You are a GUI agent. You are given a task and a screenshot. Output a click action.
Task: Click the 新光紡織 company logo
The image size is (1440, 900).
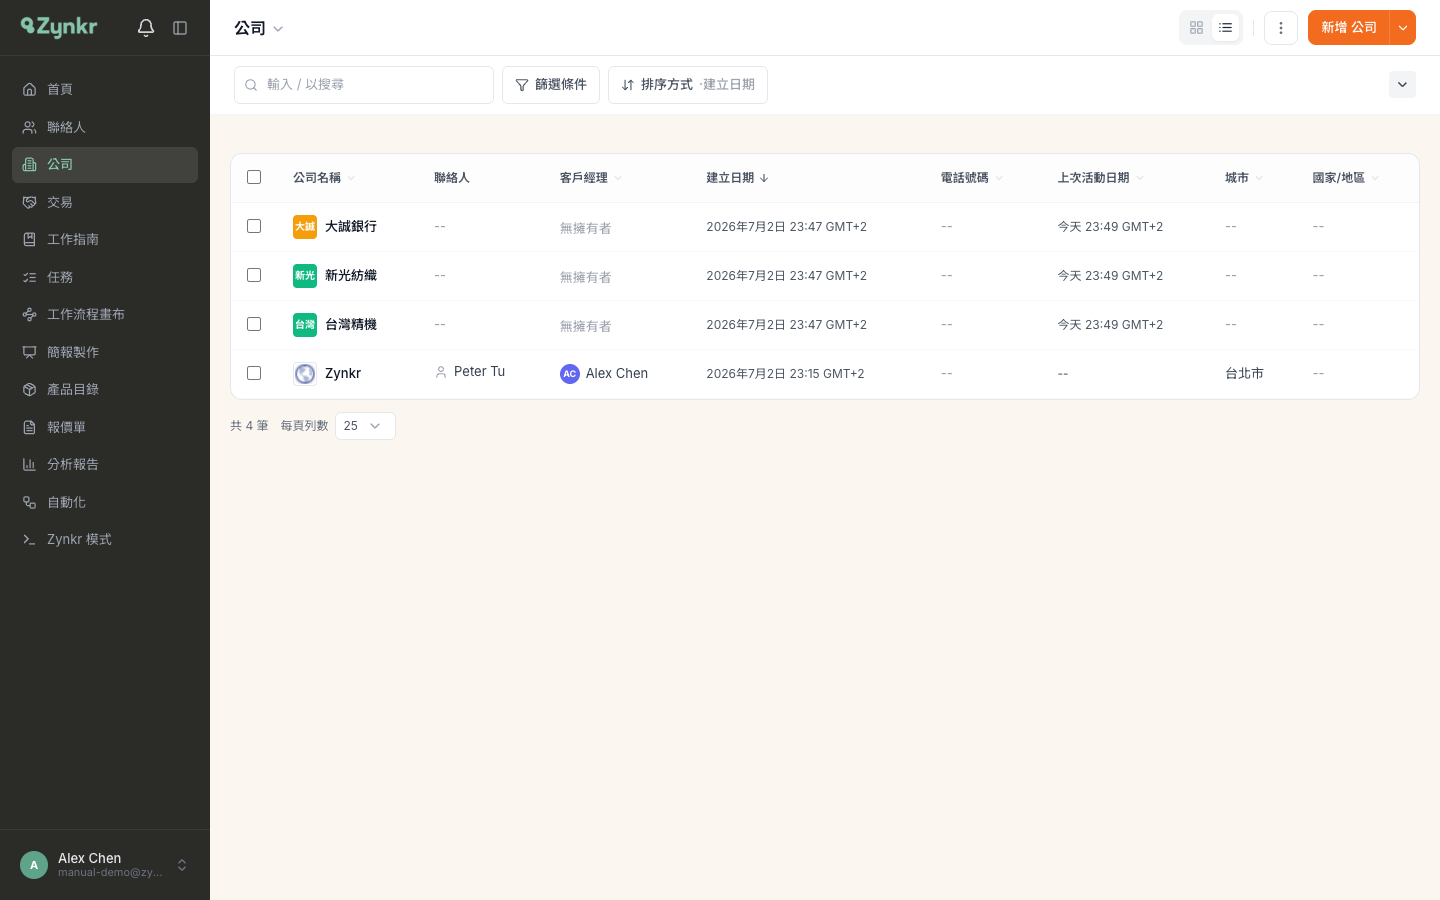pyautogui.click(x=305, y=276)
